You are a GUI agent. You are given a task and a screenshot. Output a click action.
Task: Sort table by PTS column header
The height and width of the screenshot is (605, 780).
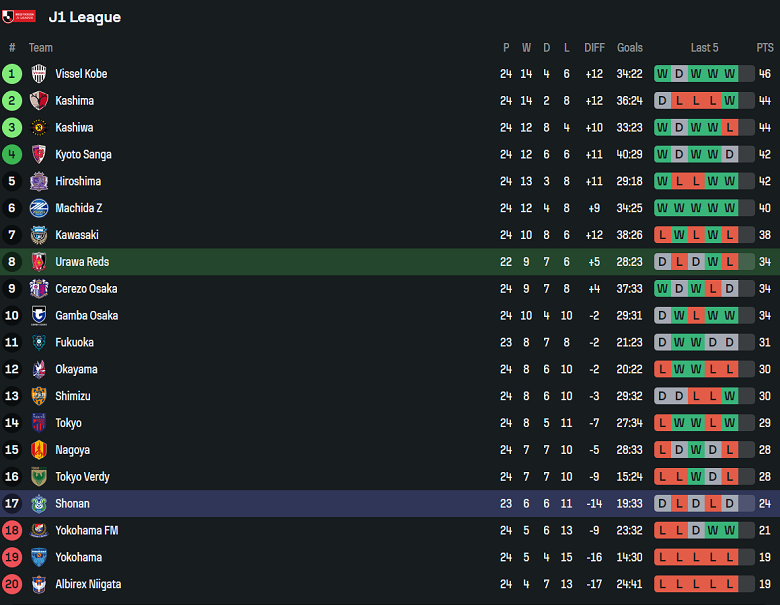[765, 48]
